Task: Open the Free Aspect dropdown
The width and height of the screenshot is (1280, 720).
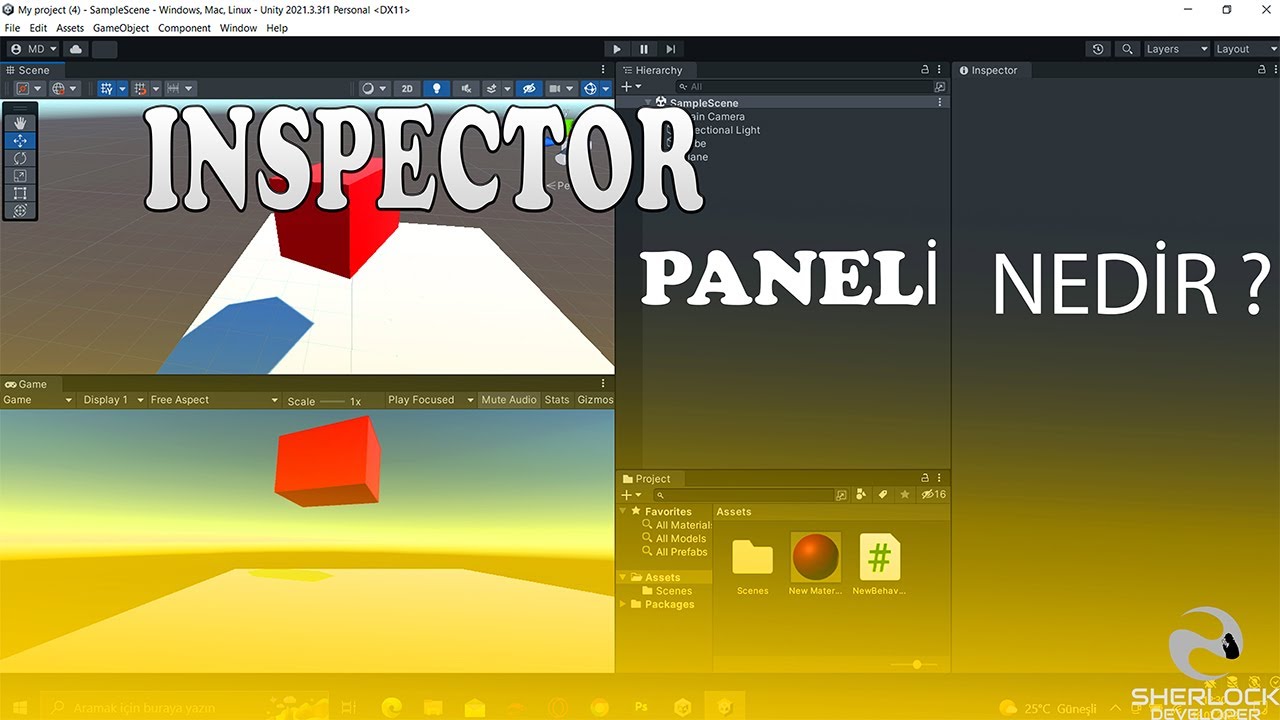Action: (x=214, y=400)
